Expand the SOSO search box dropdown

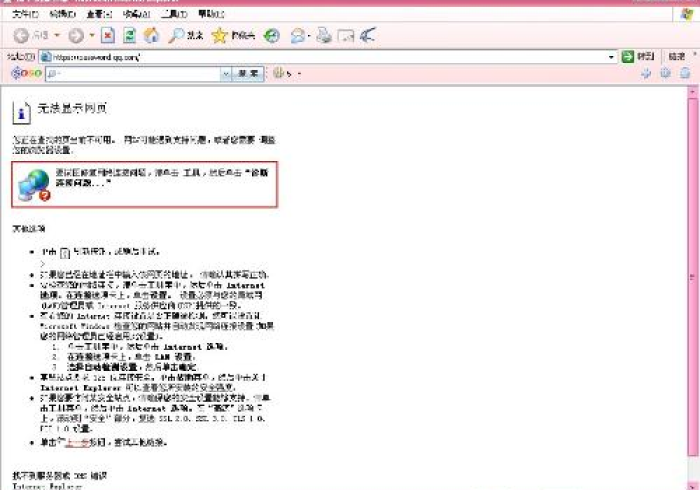pos(227,74)
